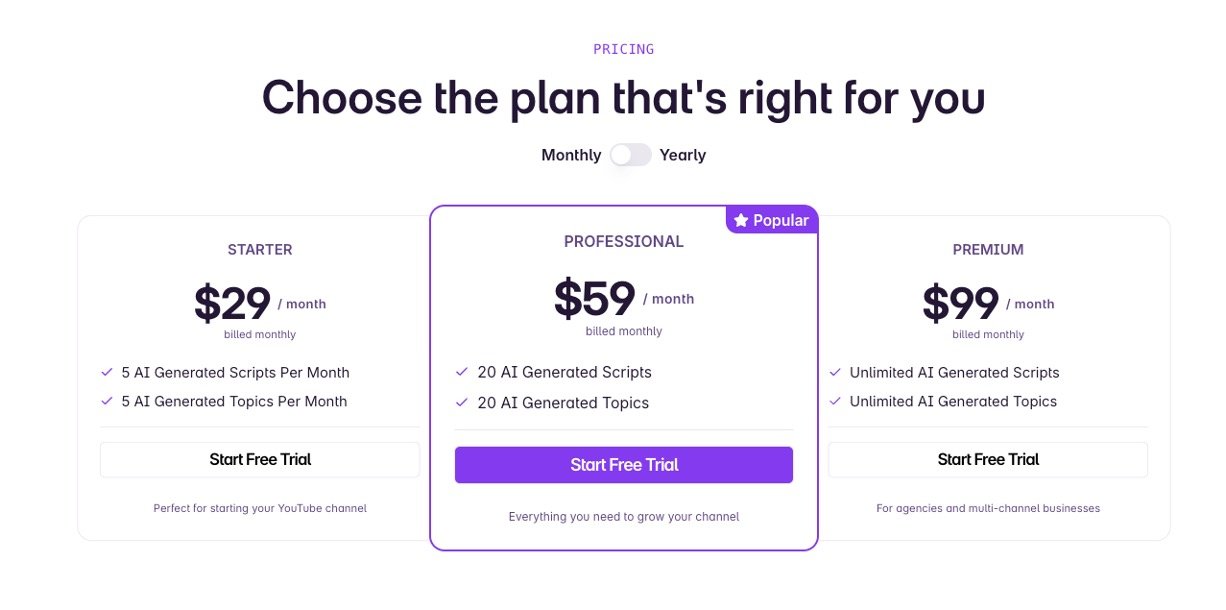Select the Yearly billing label

683,155
